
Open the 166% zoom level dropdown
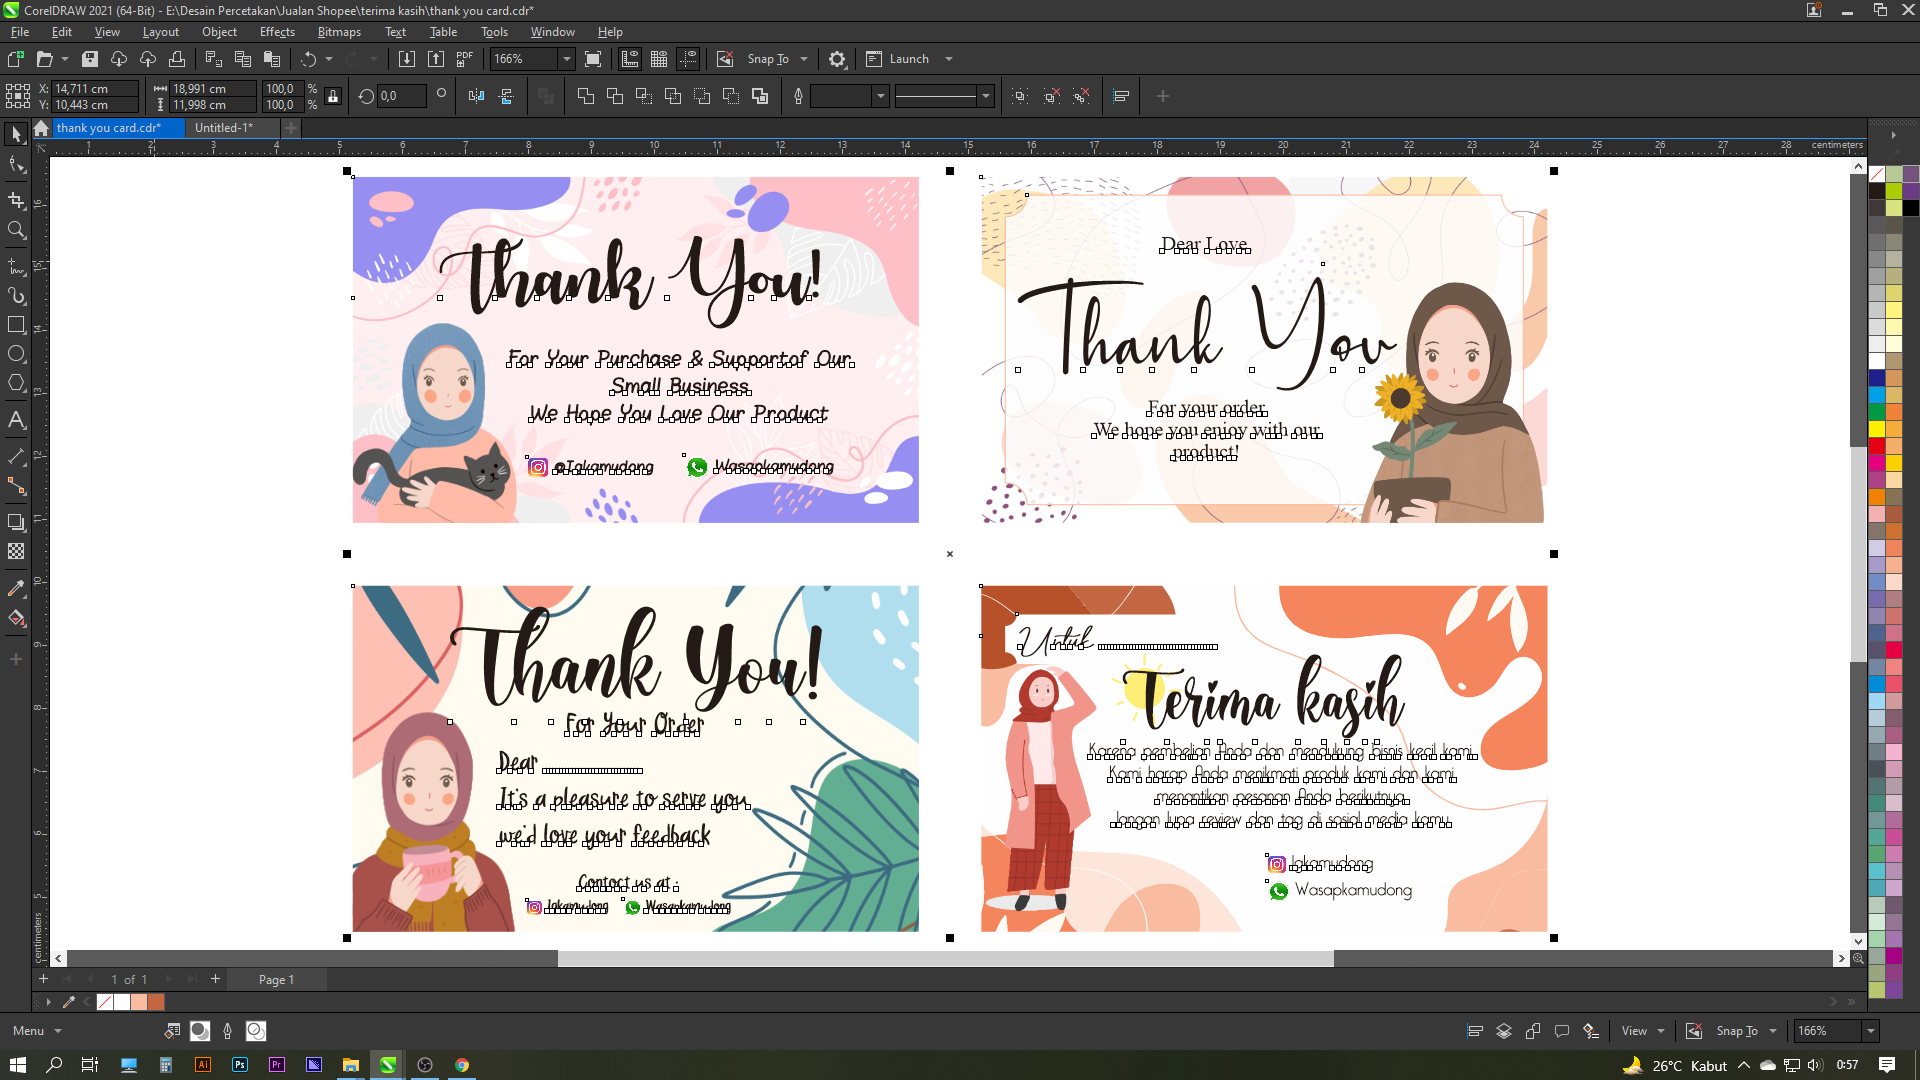[x=567, y=59]
